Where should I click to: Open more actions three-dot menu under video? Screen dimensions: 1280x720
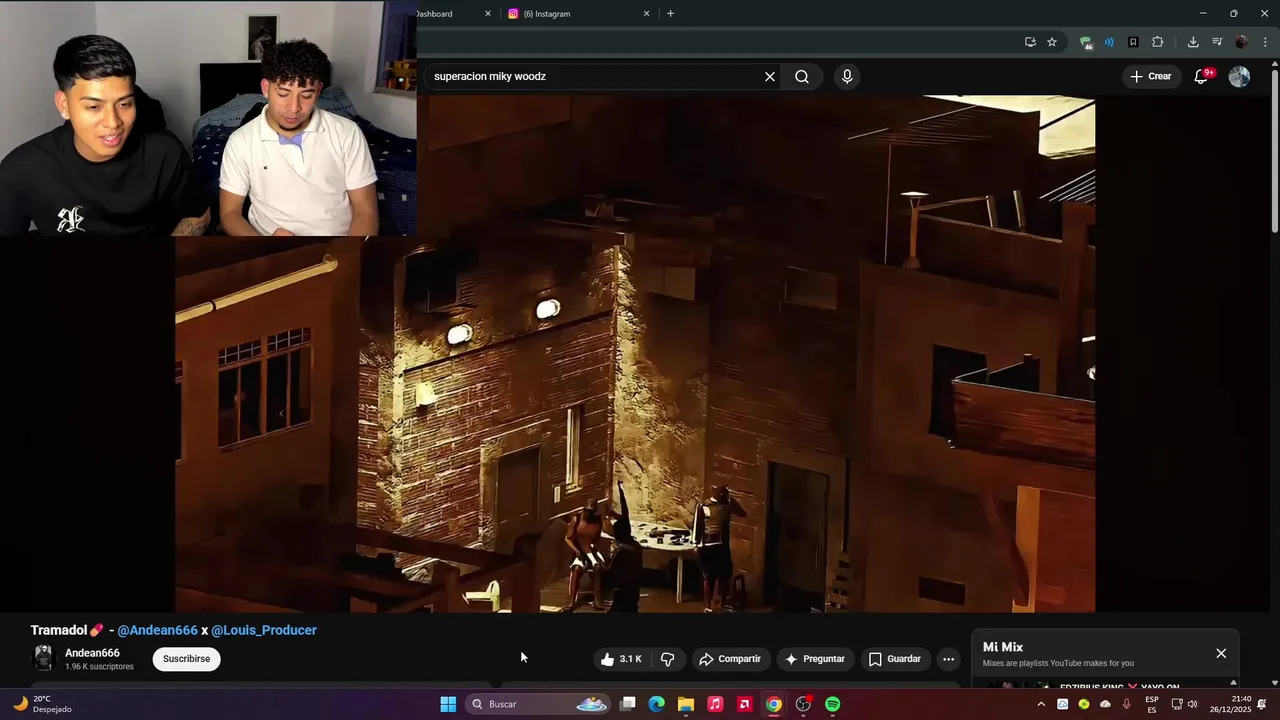[x=948, y=659]
